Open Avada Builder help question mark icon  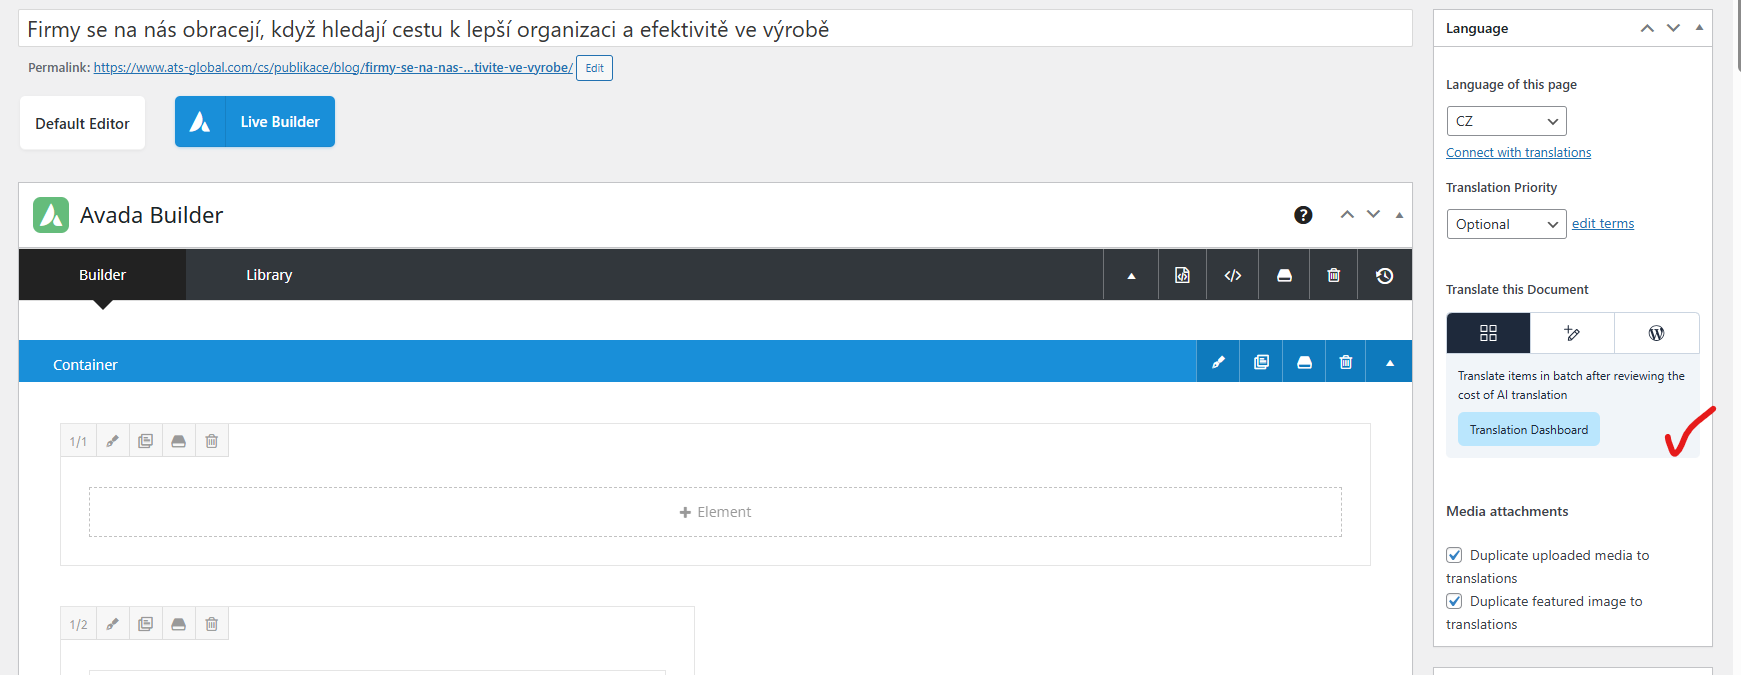click(x=1303, y=215)
